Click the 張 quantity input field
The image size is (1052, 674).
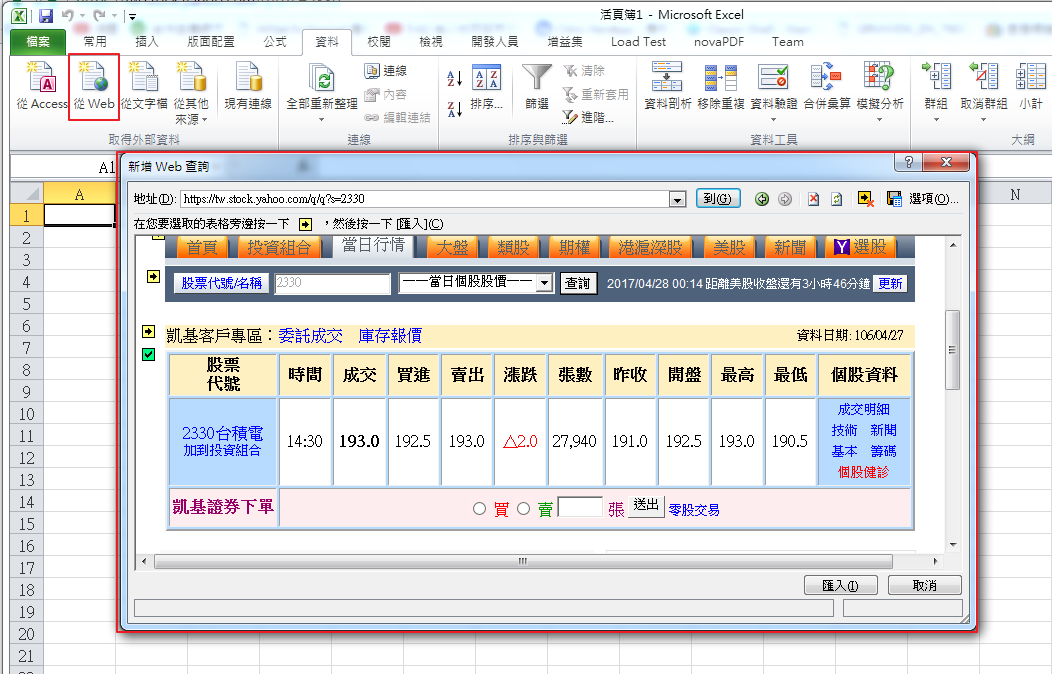(580, 507)
